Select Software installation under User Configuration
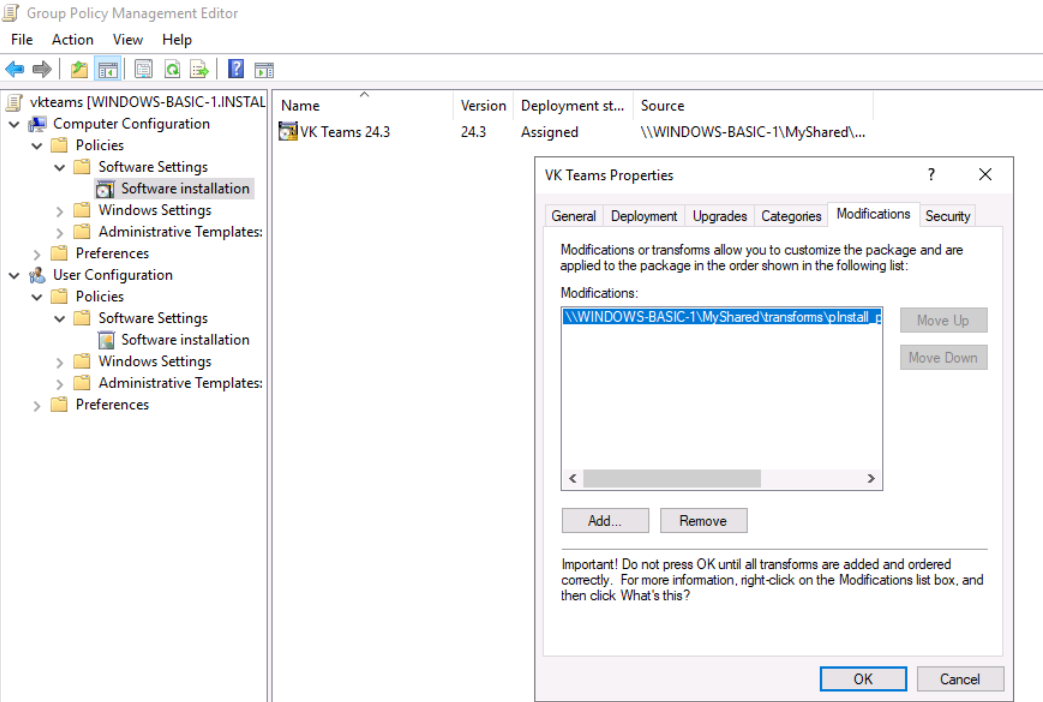 point(185,340)
